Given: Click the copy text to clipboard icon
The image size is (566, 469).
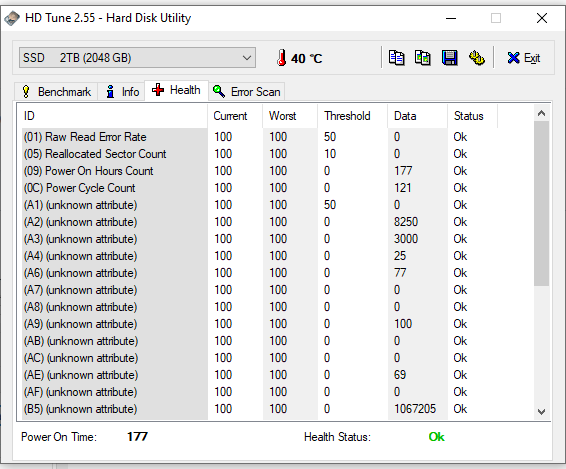Looking at the screenshot, I should (x=396, y=58).
